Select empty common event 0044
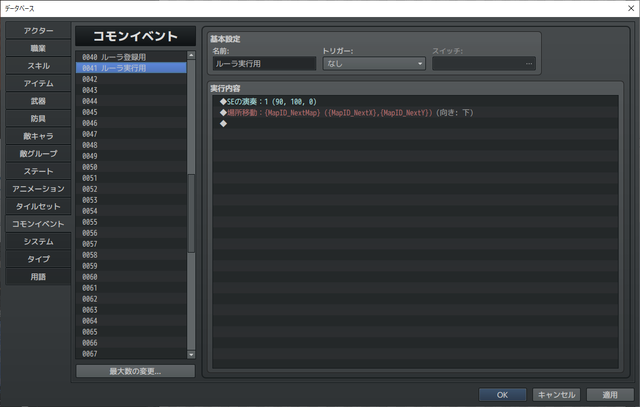The image size is (640, 407). click(131, 101)
